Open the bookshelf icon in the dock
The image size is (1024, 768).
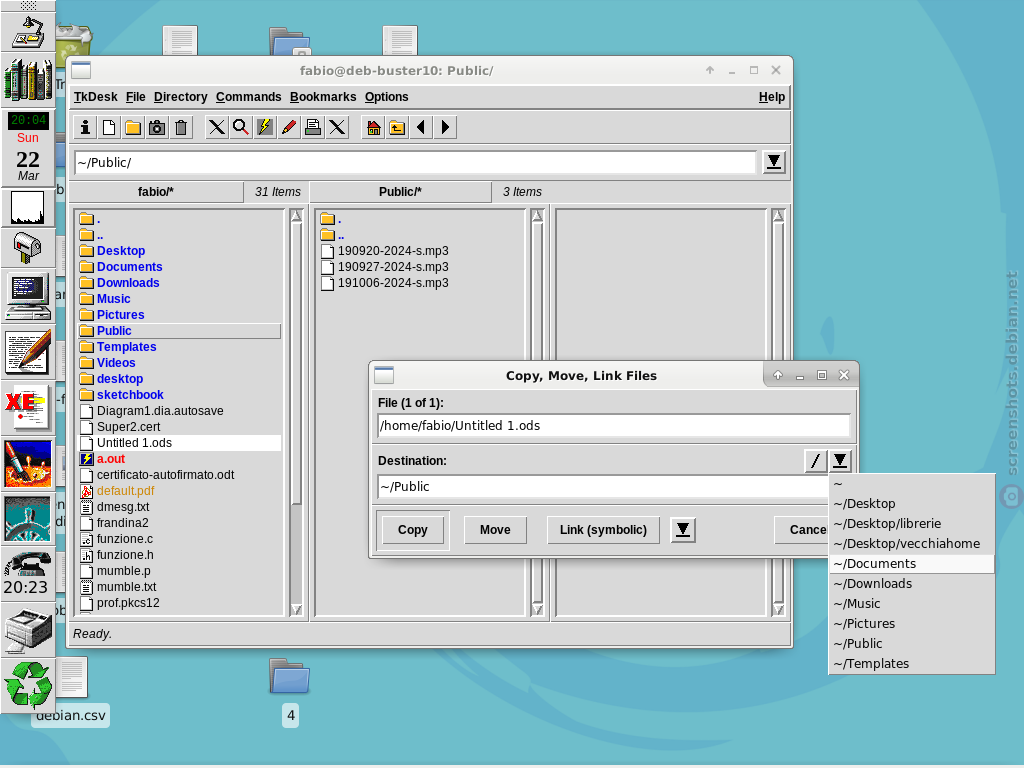[27, 80]
